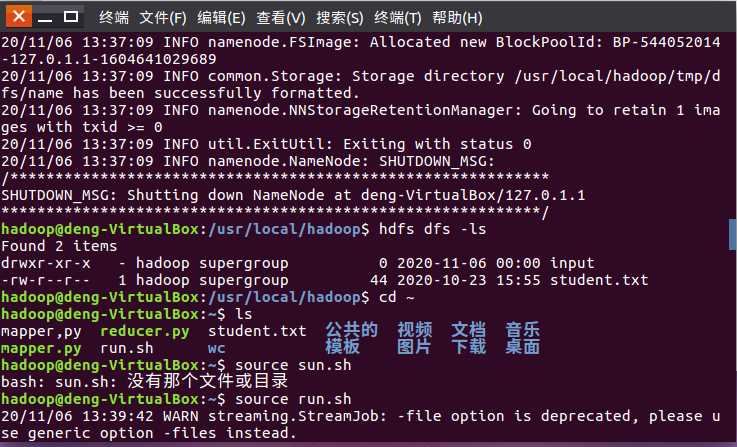Viewport: 737px width, 447px height.
Task: Click the 'source run.sh' command line
Action: (293, 400)
